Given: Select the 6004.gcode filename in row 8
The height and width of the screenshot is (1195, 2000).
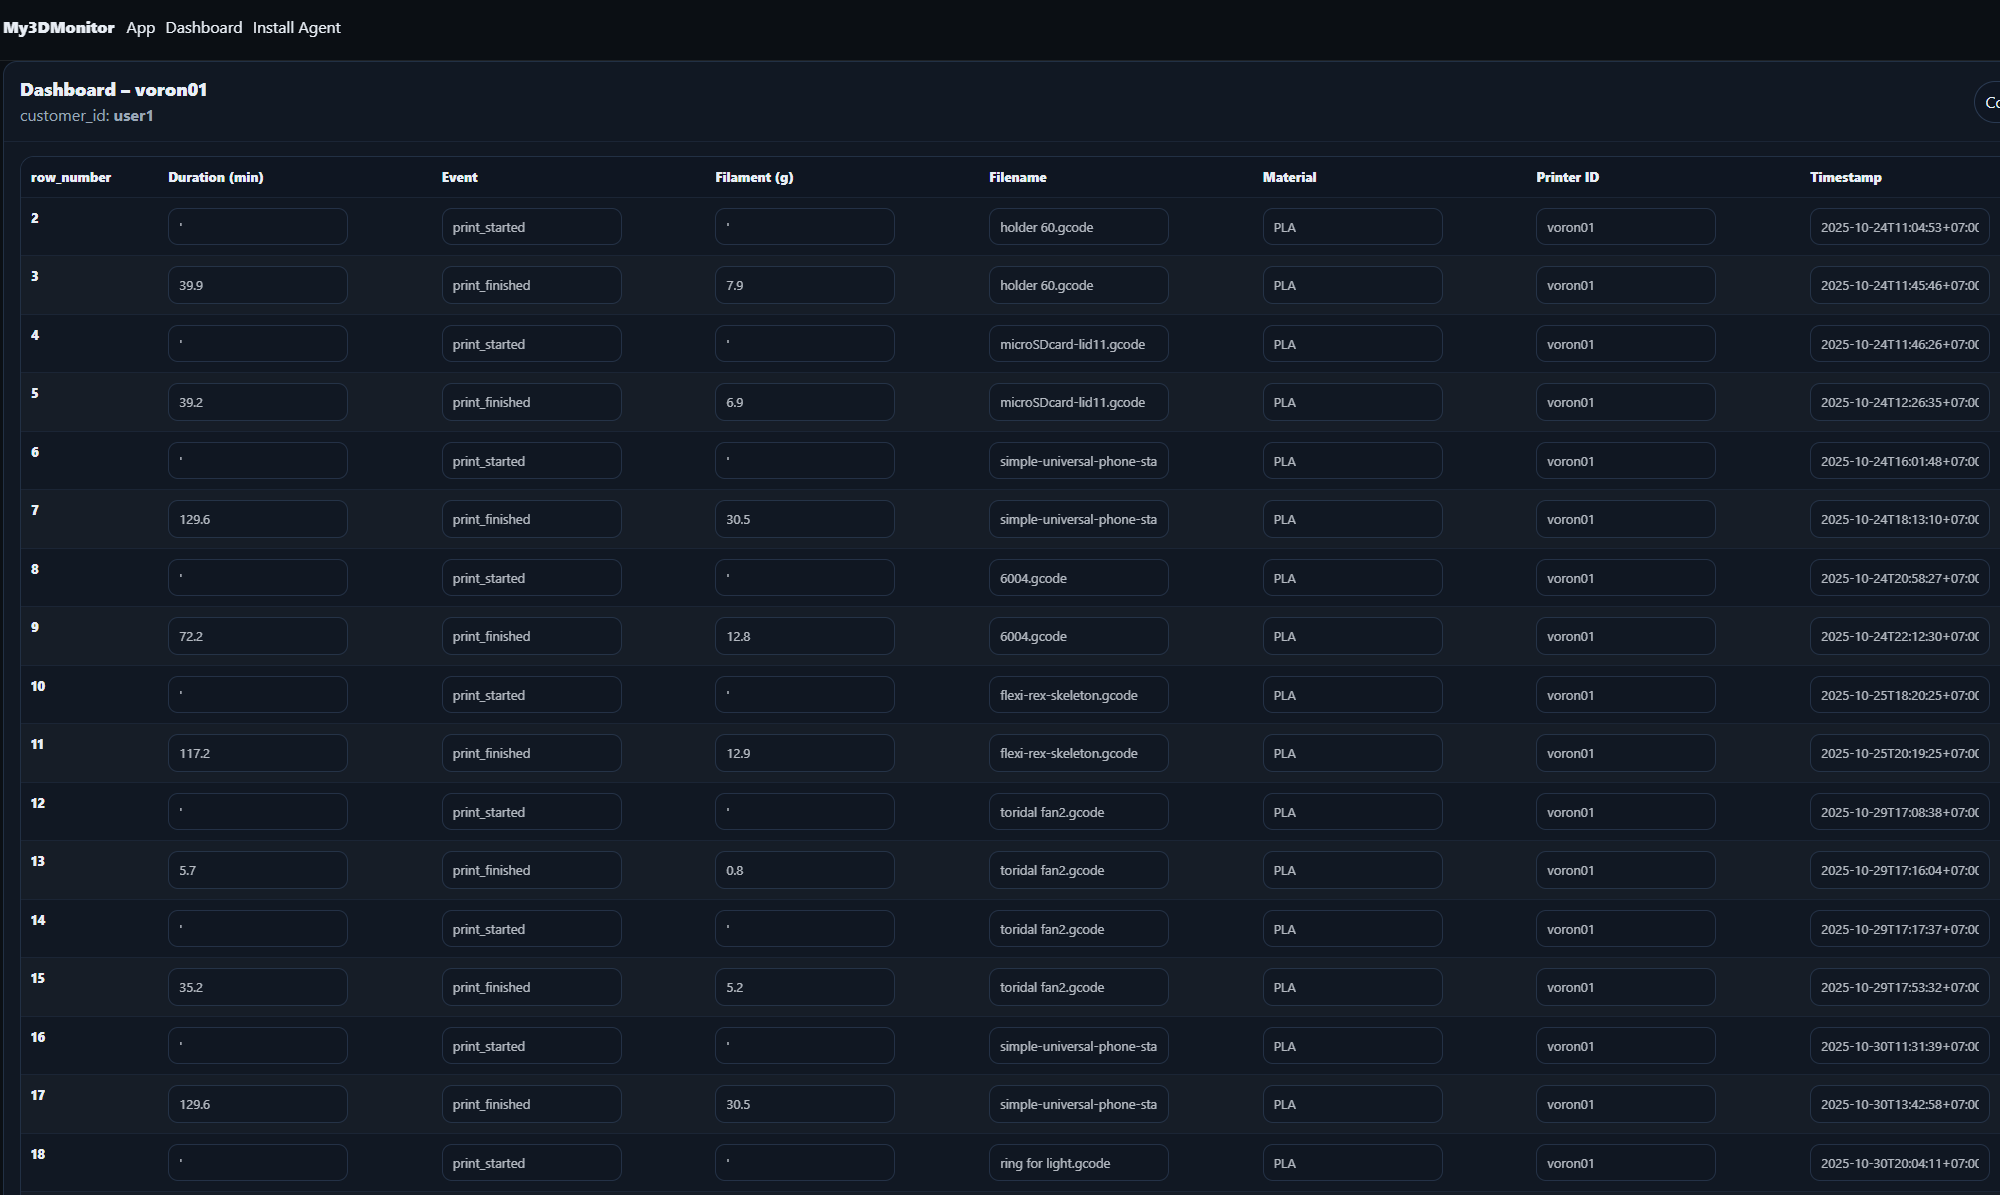Looking at the screenshot, I should click(x=1078, y=577).
